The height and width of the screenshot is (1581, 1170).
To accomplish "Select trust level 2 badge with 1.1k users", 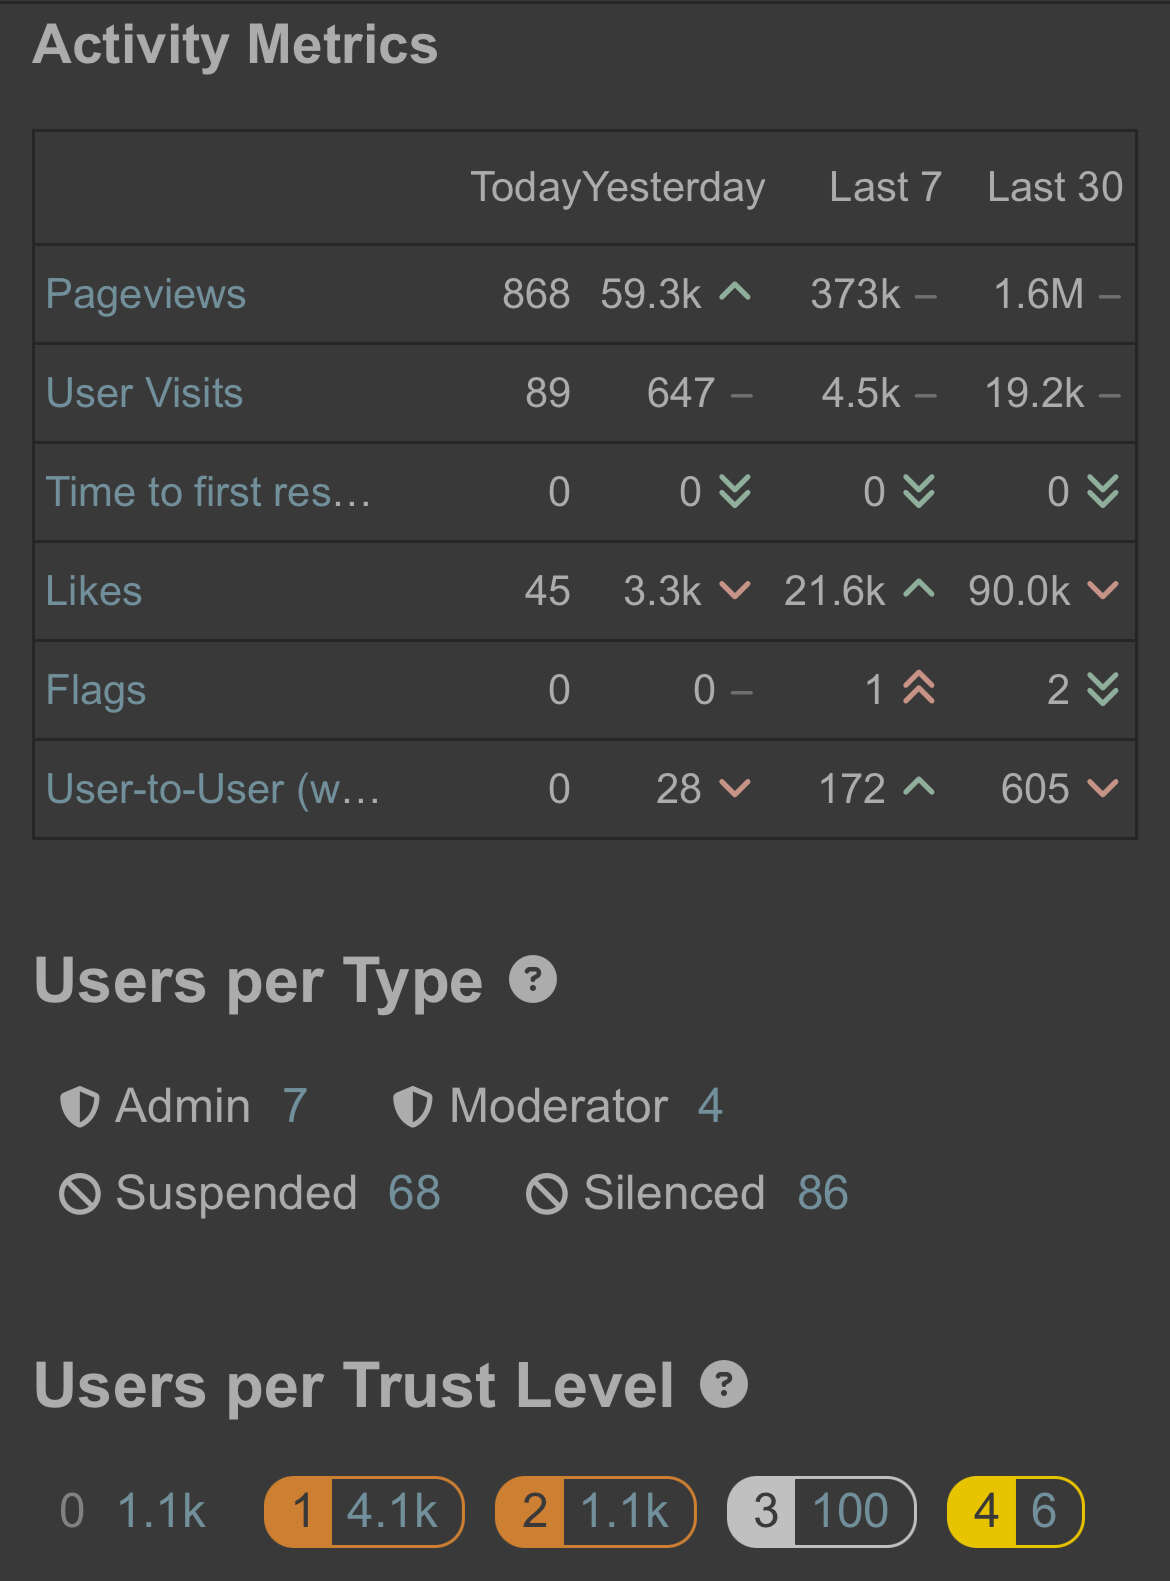I will [x=595, y=1511].
